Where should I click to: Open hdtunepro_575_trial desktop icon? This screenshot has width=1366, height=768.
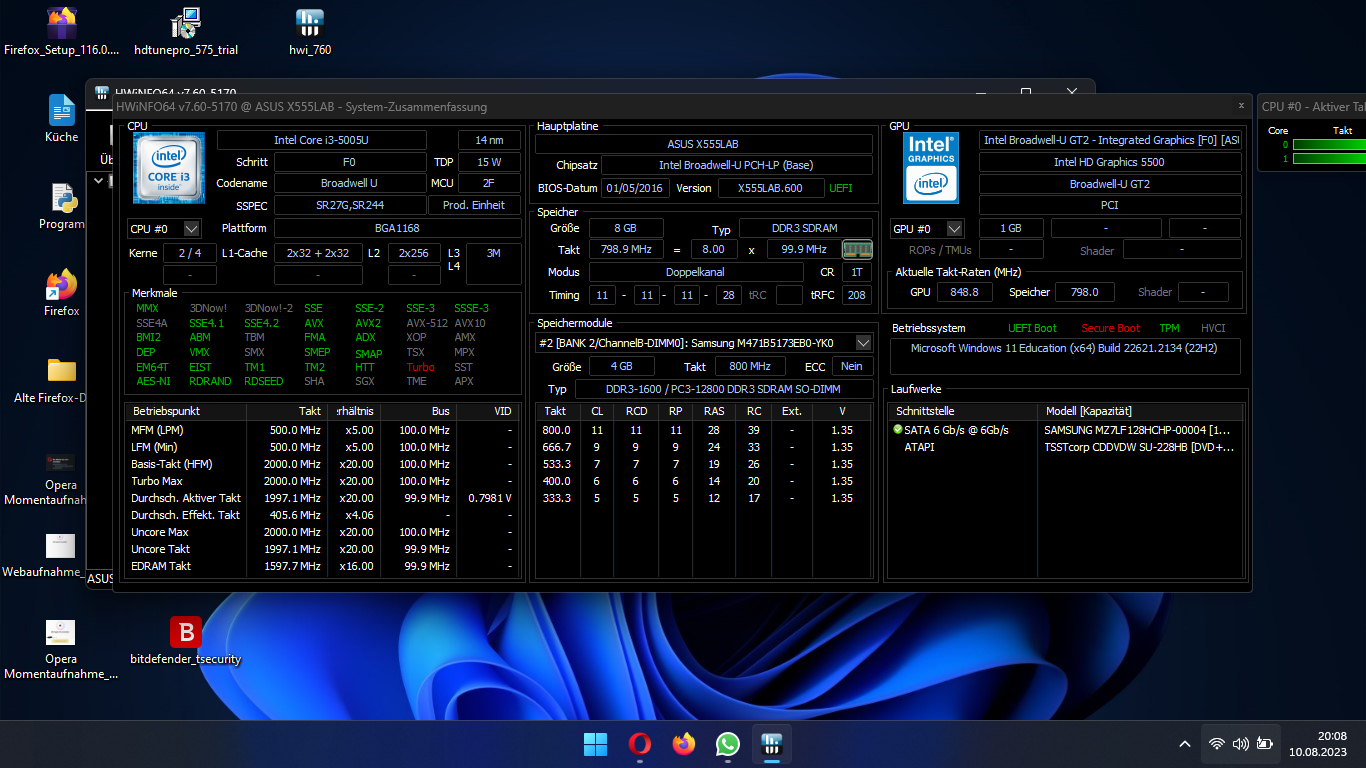click(x=186, y=32)
